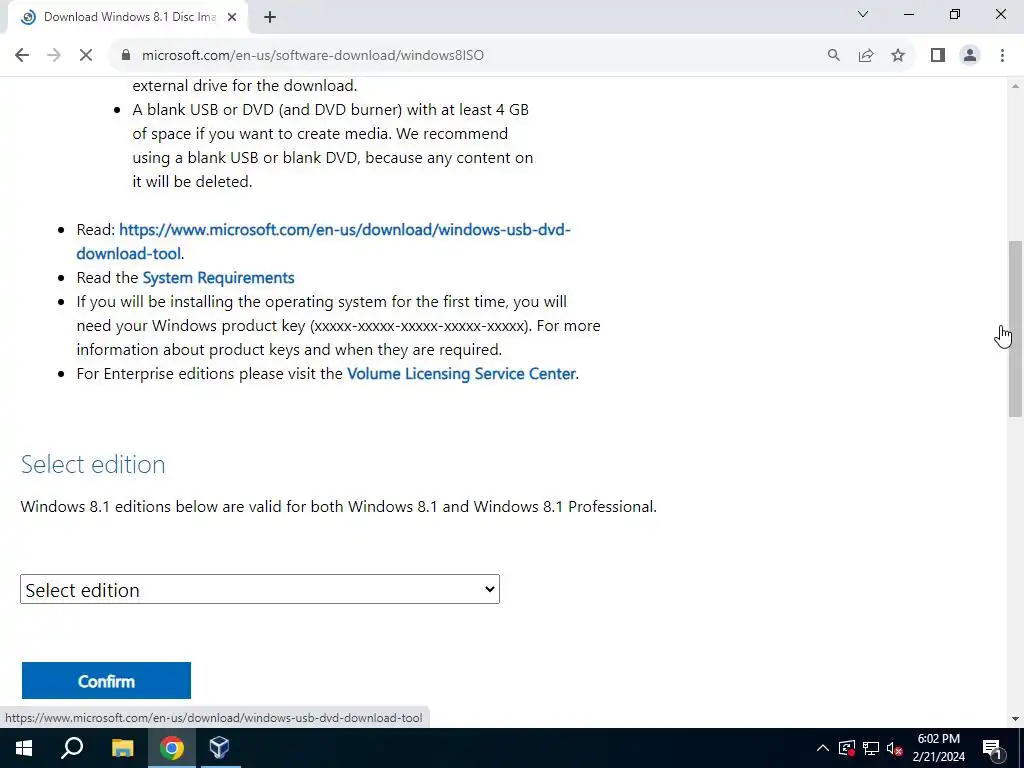The width and height of the screenshot is (1024, 768).
Task: Close the Download Windows 8.1 tab
Action: [232, 17]
